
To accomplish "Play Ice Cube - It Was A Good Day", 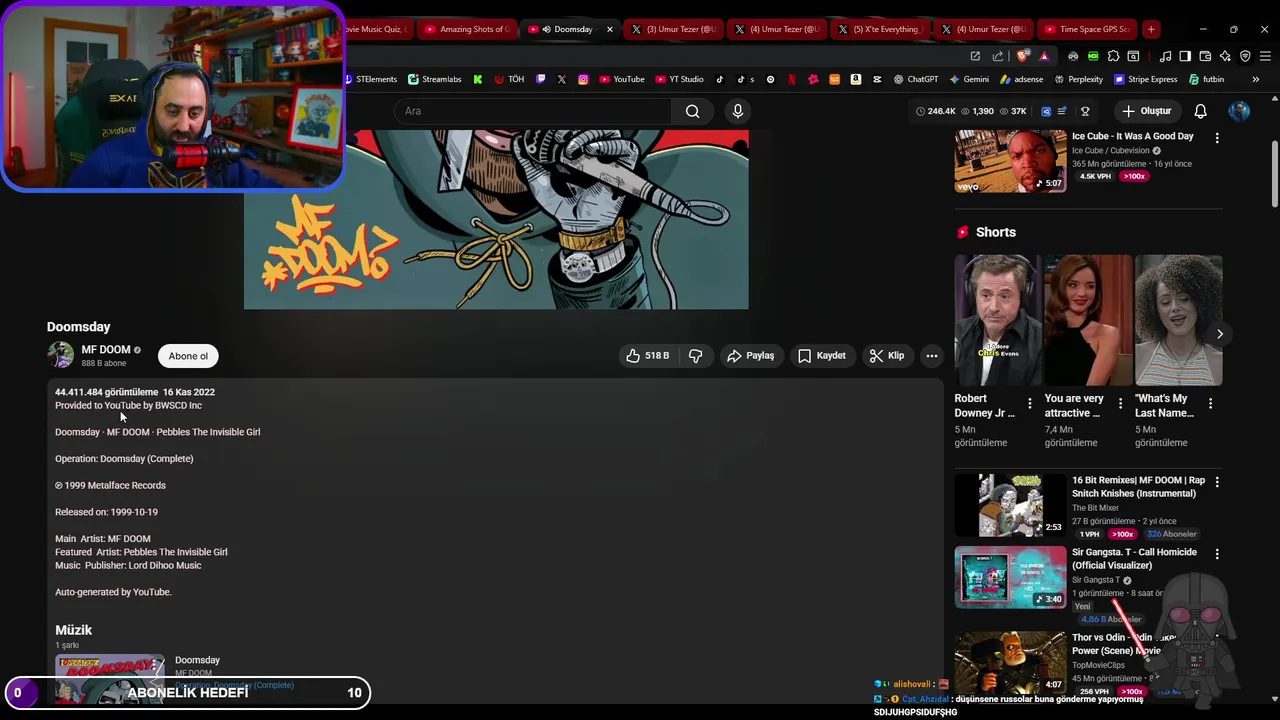I will coord(1010,161).
